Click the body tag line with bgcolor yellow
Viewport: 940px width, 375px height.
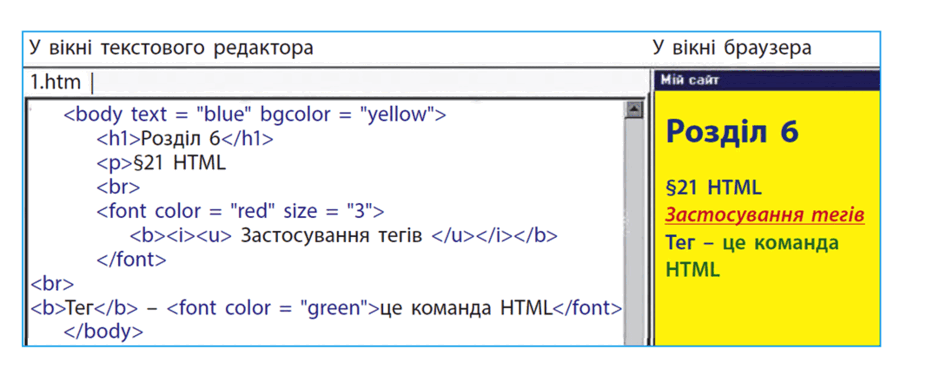pos(255,114)
